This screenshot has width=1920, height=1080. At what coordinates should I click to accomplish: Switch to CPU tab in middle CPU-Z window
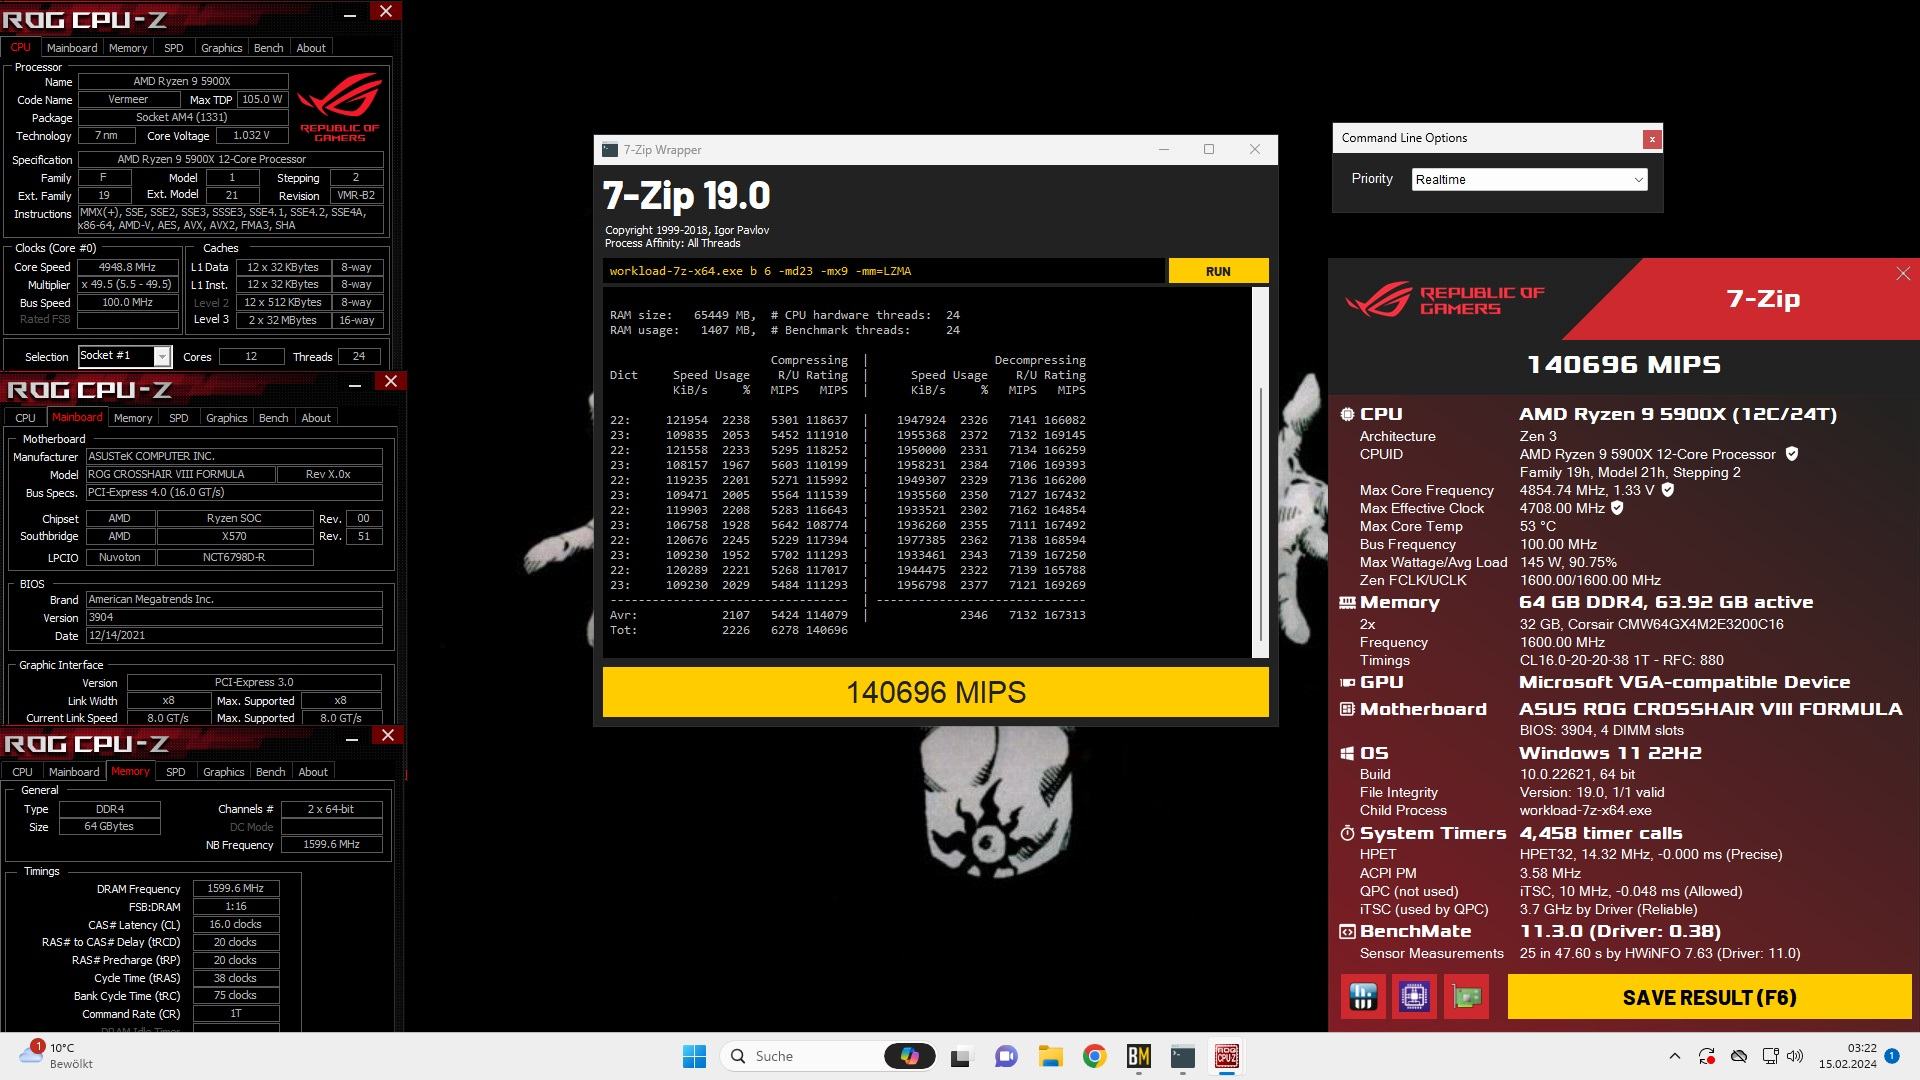tap(26, 418)
